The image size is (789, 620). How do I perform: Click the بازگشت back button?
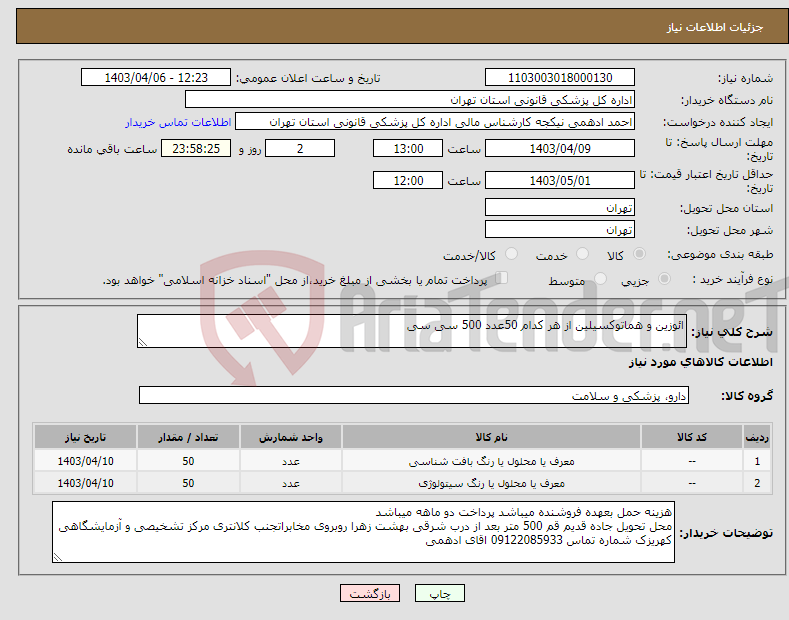(x=370, y=594)
